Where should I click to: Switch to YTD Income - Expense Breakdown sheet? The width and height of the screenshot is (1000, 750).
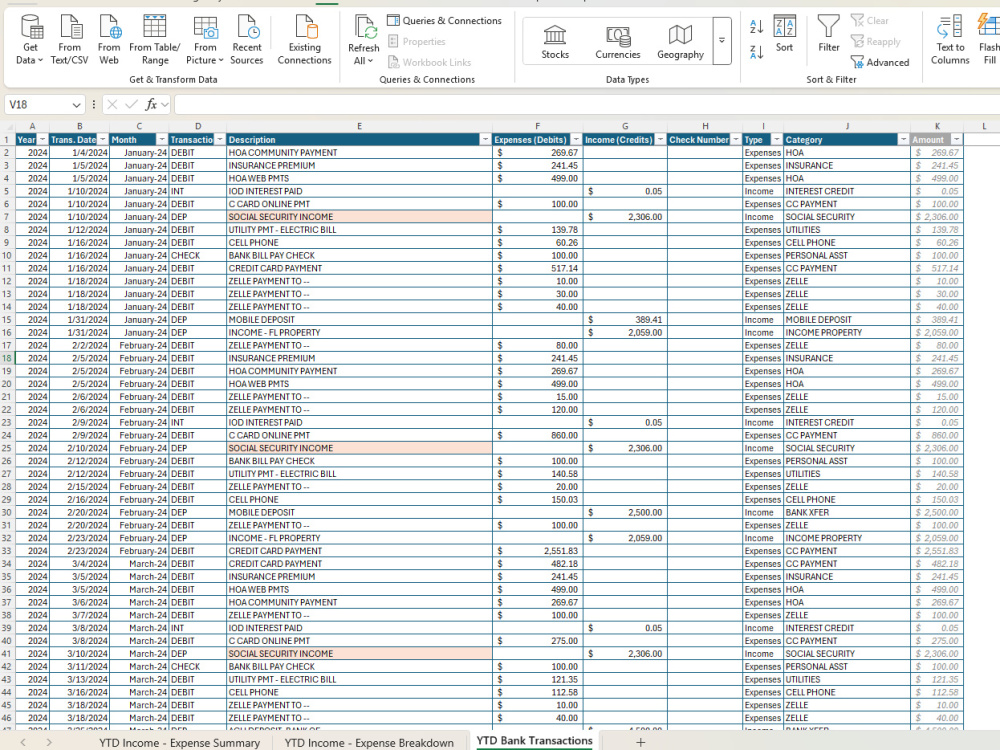(369, 743)
